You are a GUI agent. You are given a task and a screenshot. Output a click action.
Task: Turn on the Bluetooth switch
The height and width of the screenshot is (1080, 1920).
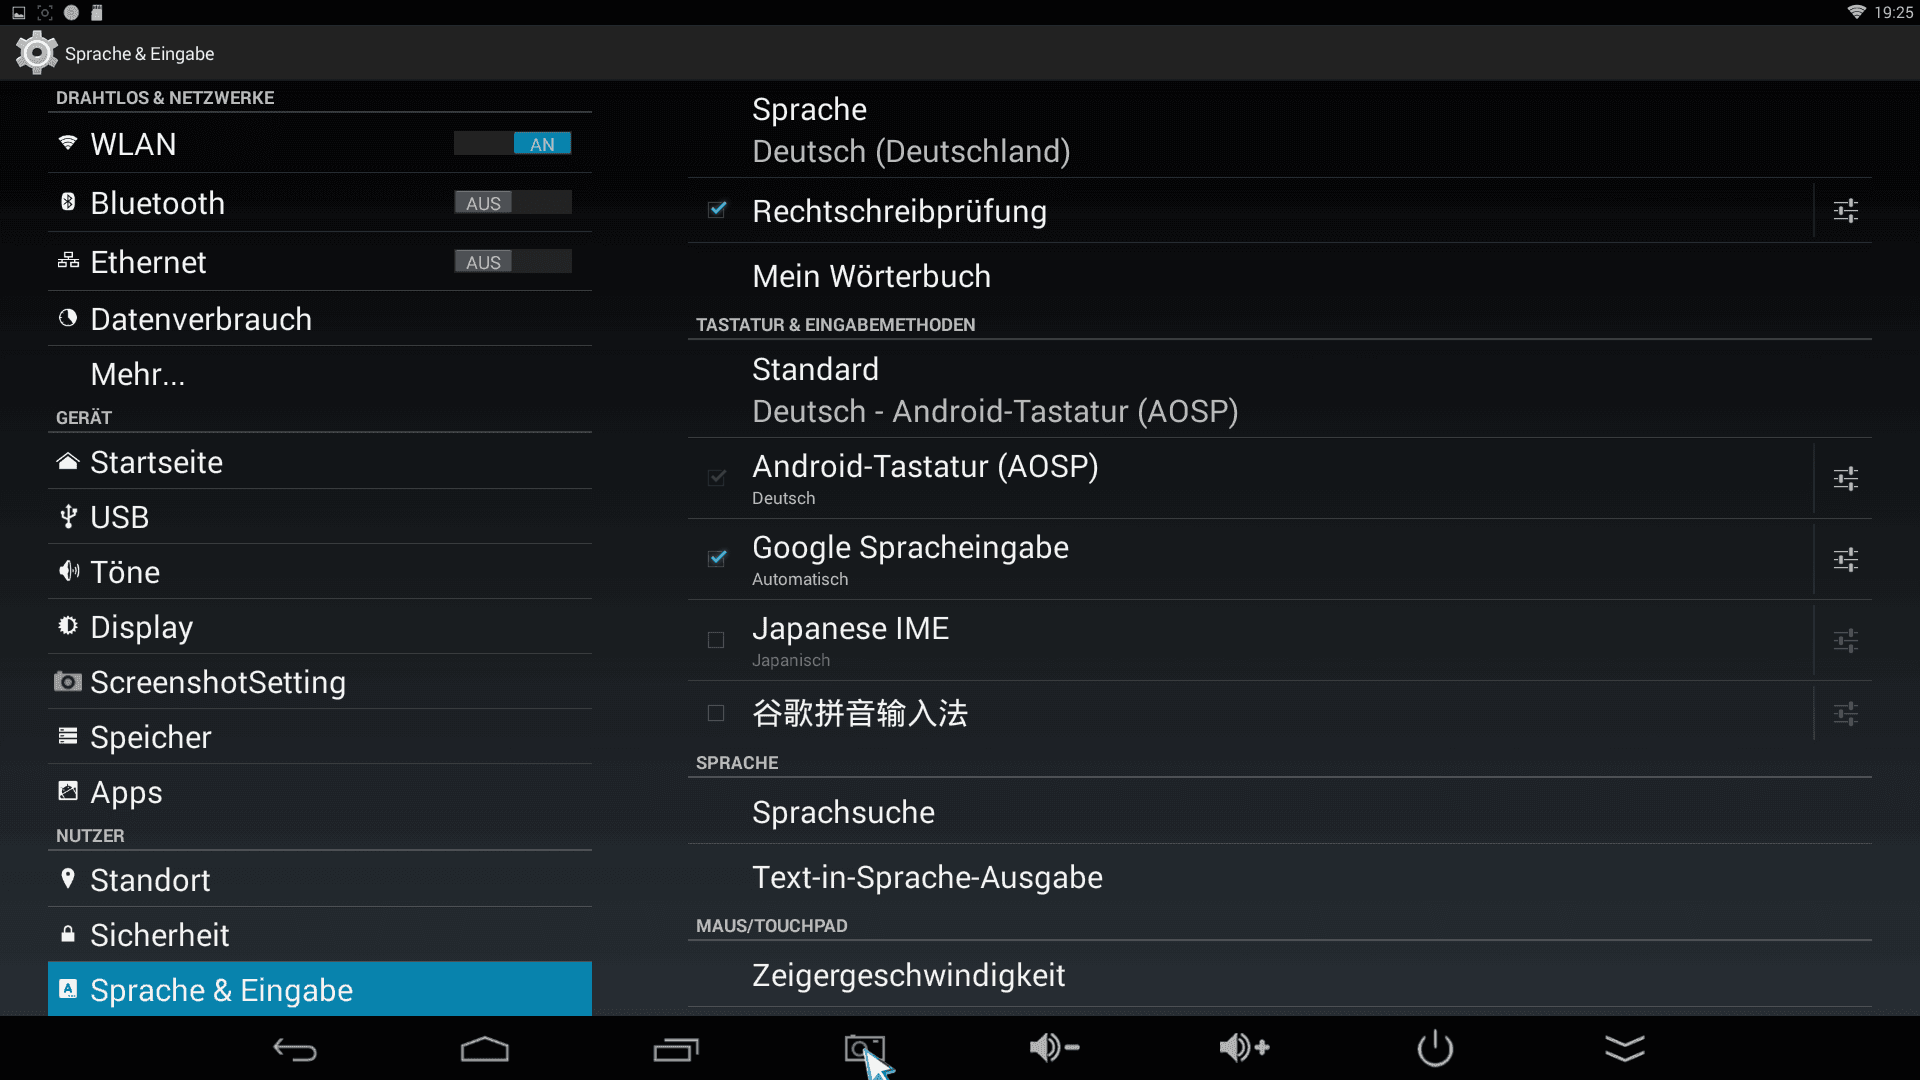coord(513,203)
